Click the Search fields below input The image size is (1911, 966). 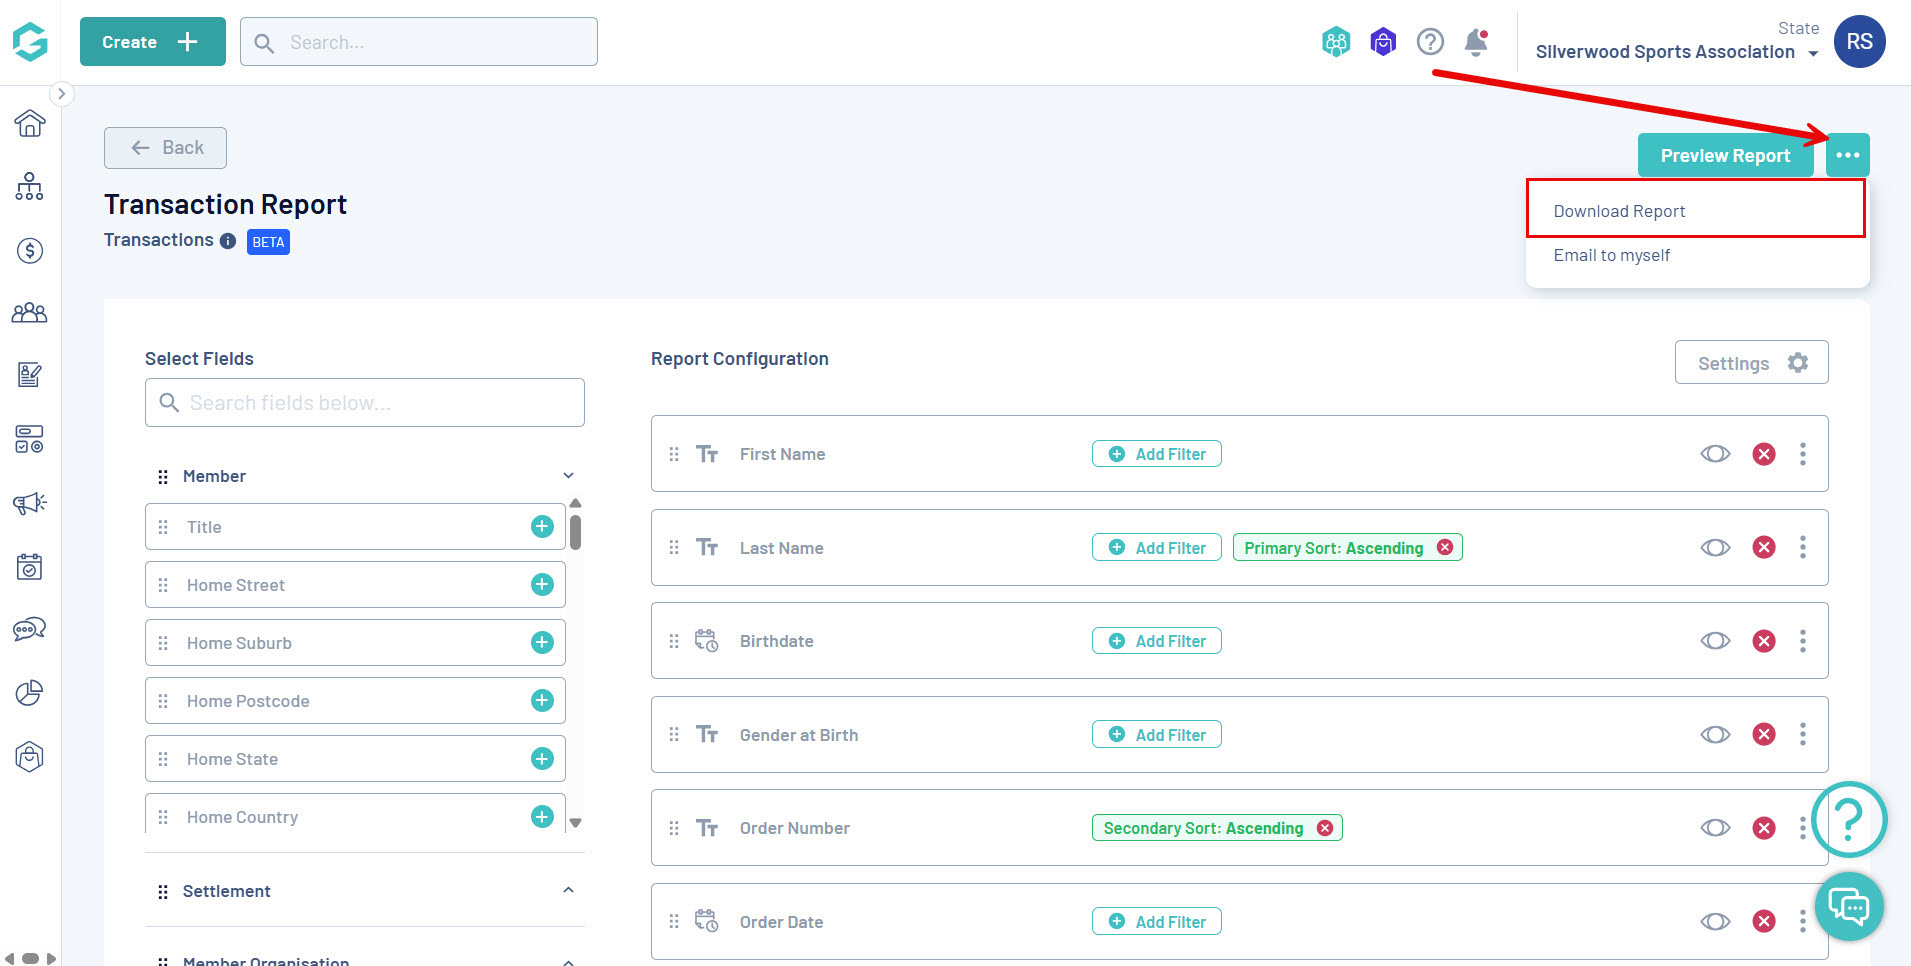coord(365,403)
